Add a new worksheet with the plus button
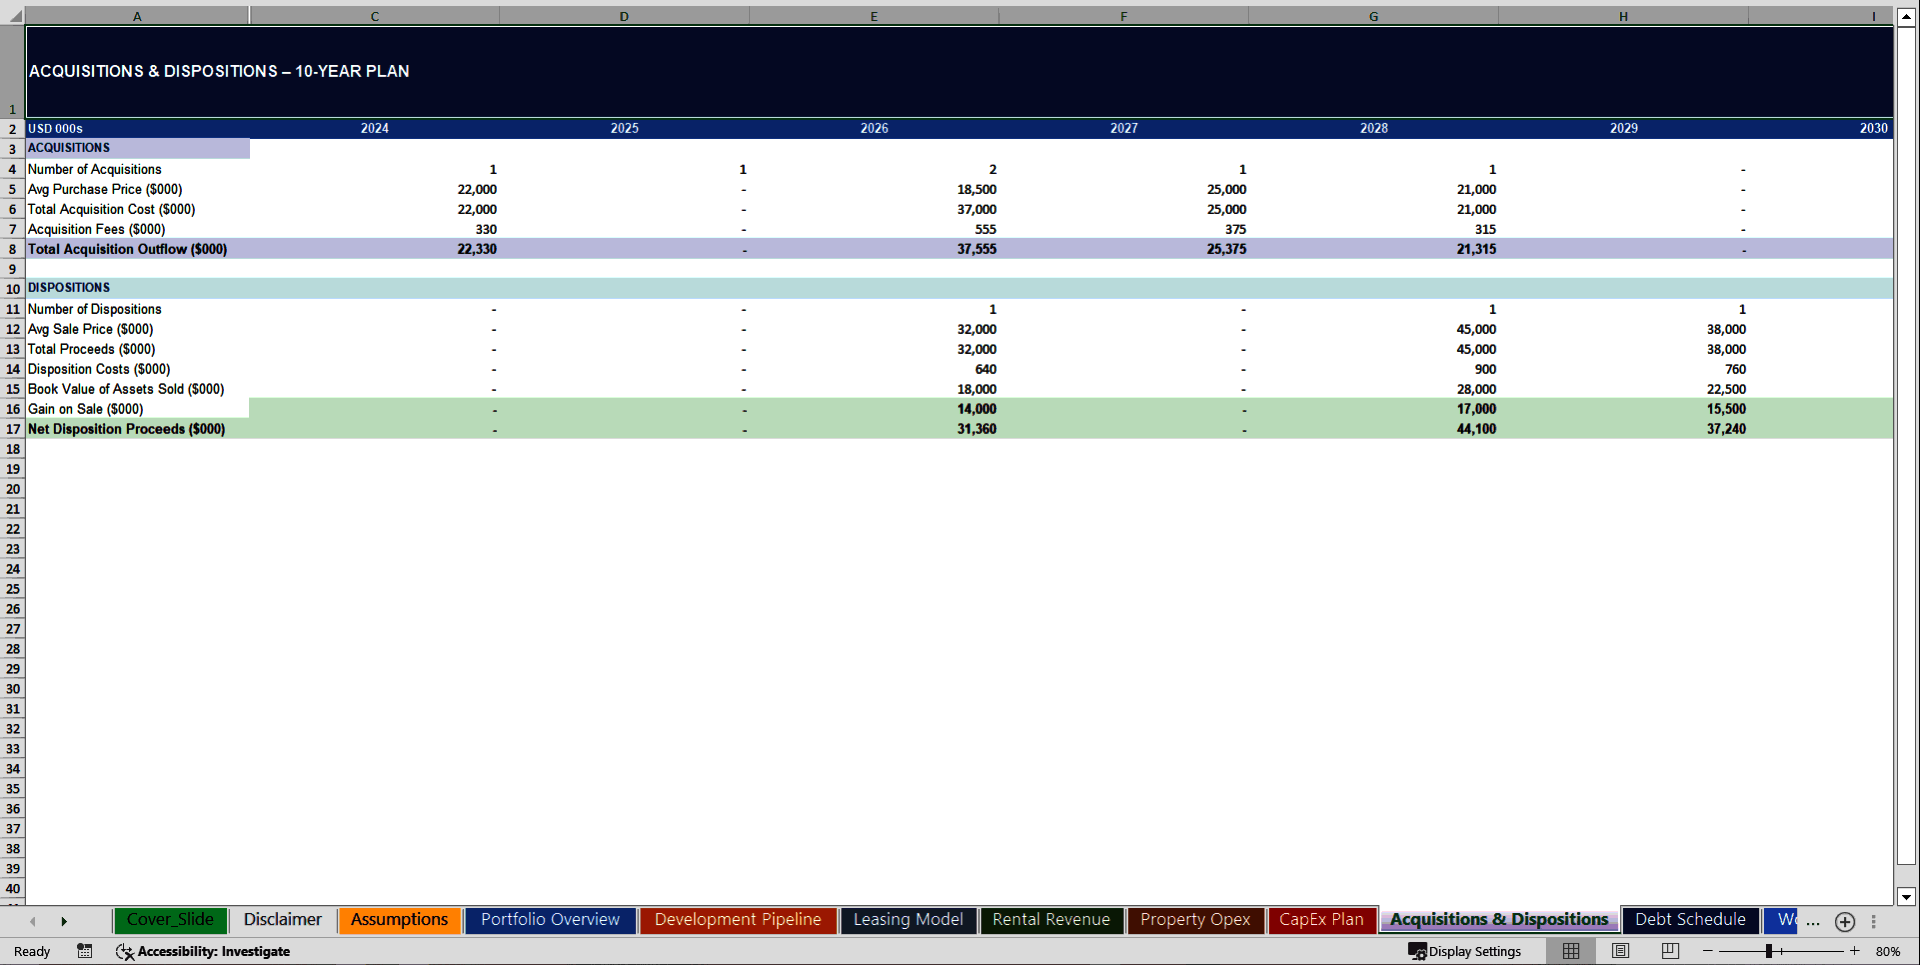The image size is (1920, 965). pyautogui.click(x=1845, y=922)
